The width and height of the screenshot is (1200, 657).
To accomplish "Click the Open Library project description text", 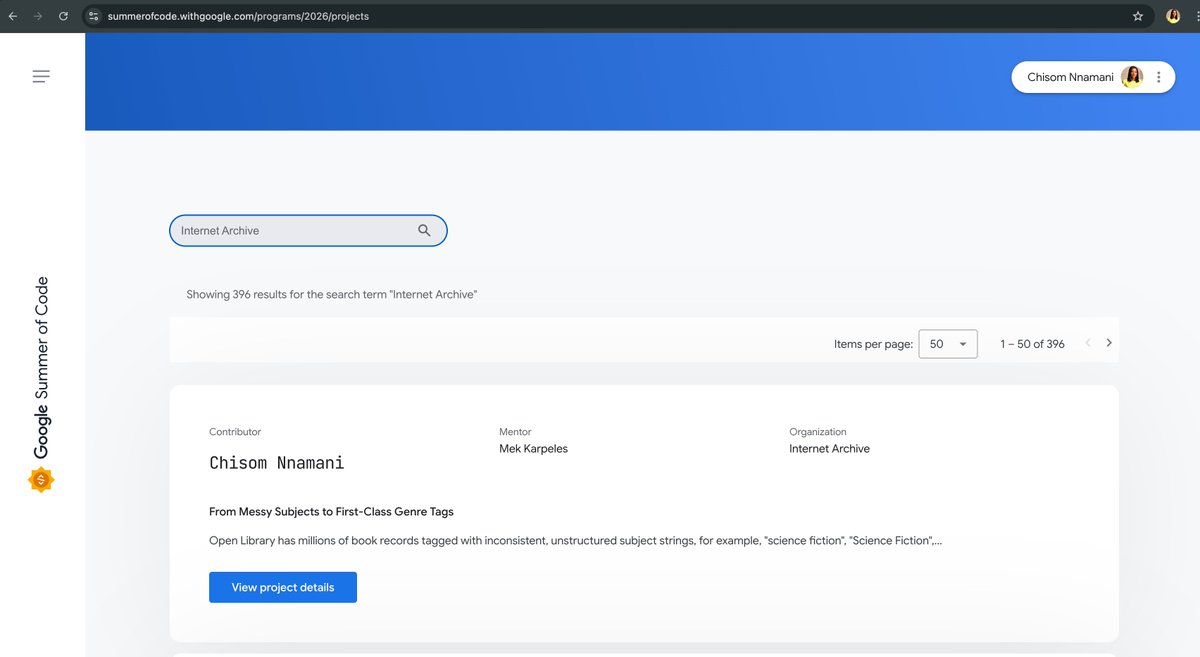I will pos(576,541).
